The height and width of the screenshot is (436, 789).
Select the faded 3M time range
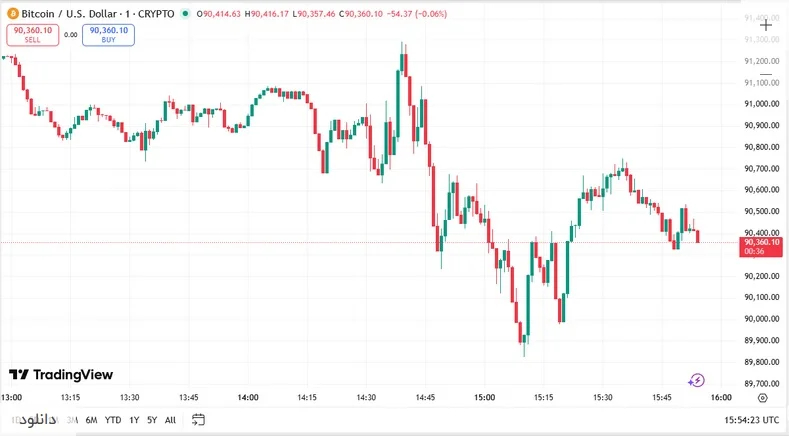tap(72, 420)
